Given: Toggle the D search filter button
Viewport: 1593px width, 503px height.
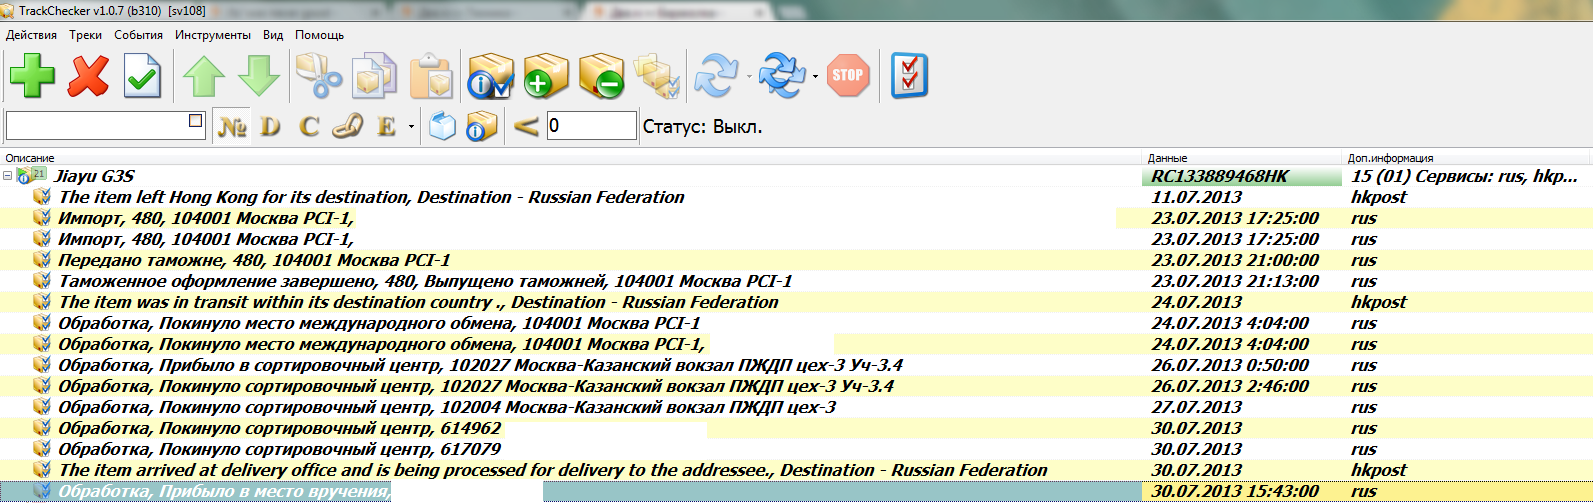Looking at the screenshot, I should tap(270, 127).
